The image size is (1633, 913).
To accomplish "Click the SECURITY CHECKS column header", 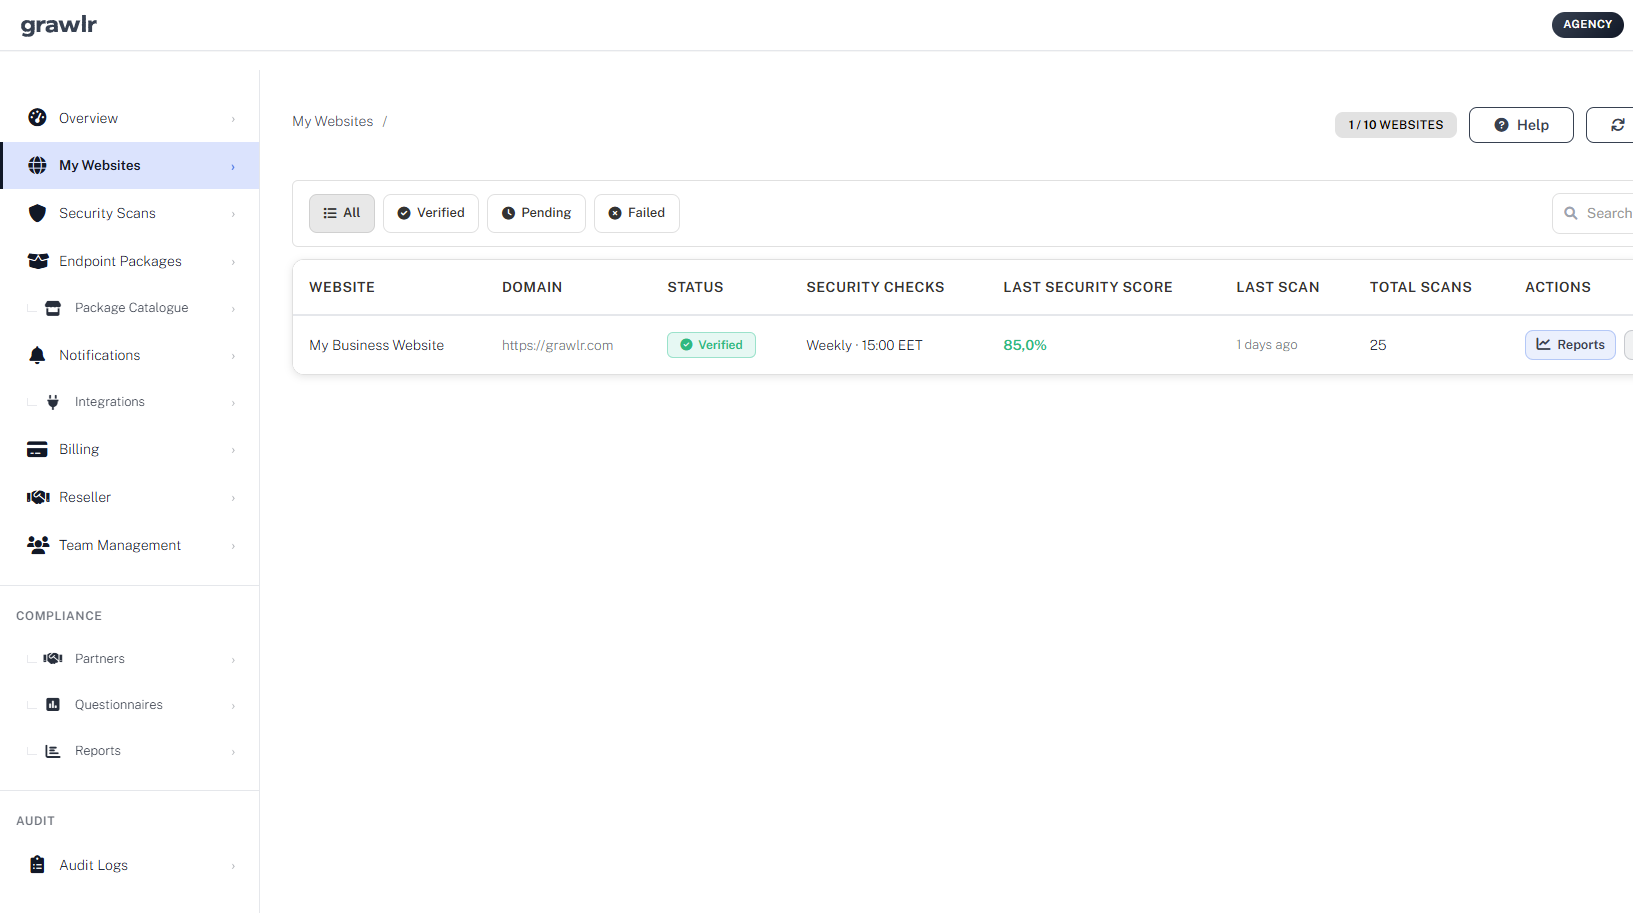I will [x=875, y=287].
